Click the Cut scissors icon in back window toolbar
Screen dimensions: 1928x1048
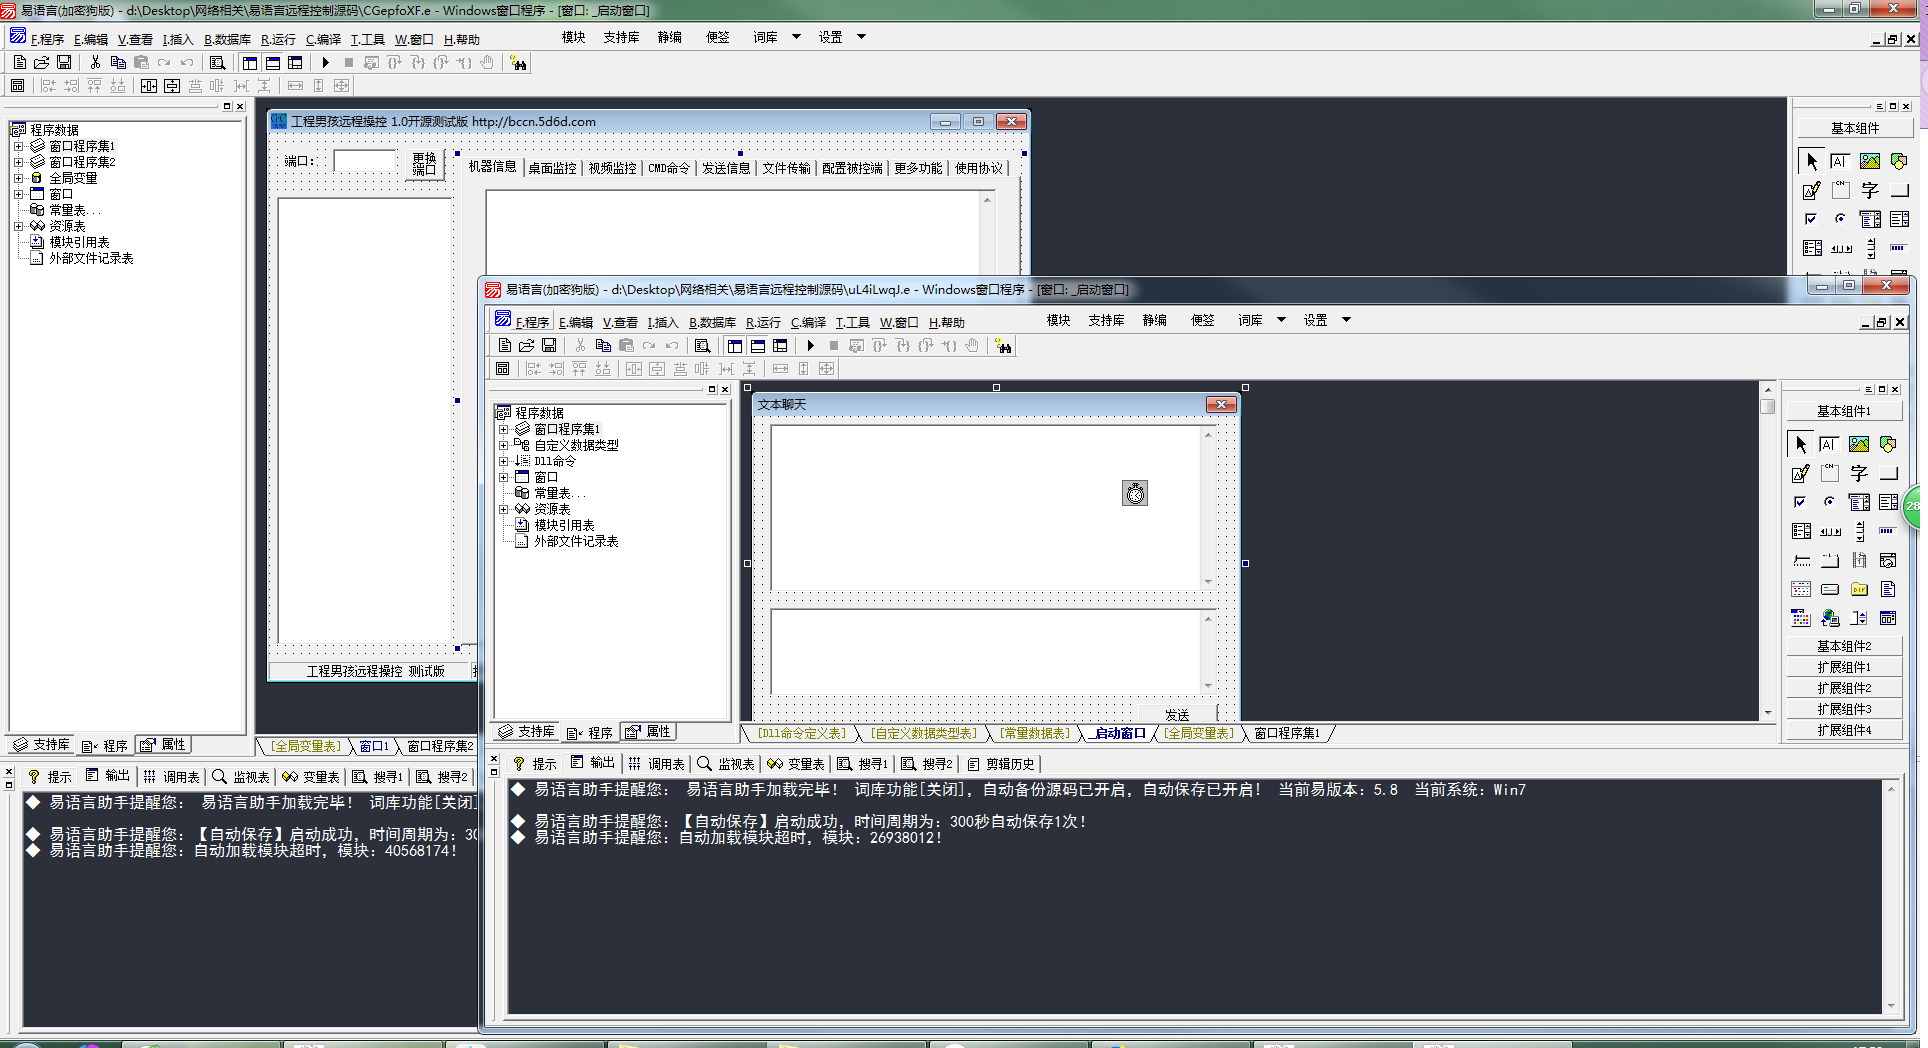click(95, 63)
